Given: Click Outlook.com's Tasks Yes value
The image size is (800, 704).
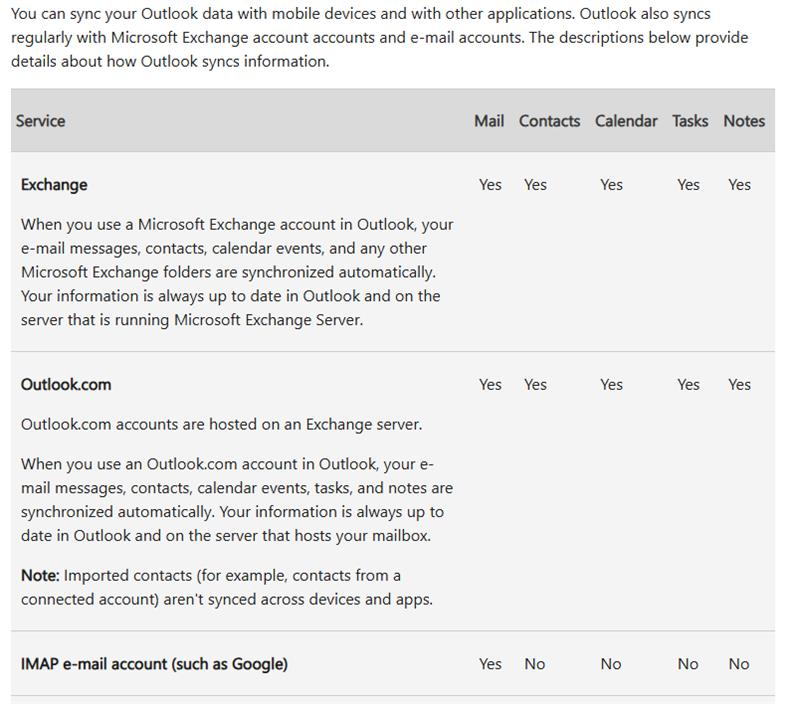Looking at the screenshot, I should click(688, 385).
